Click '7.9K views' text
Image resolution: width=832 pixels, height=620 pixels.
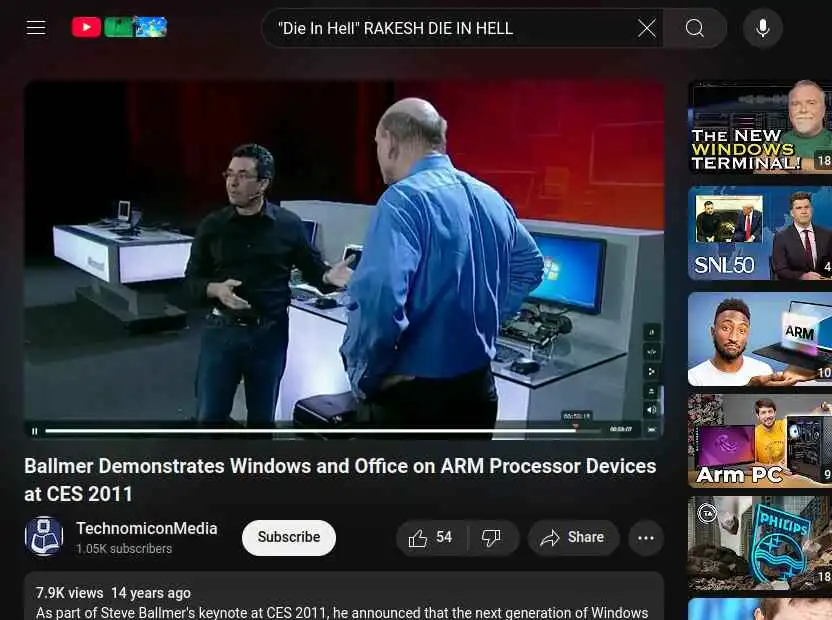70,593
